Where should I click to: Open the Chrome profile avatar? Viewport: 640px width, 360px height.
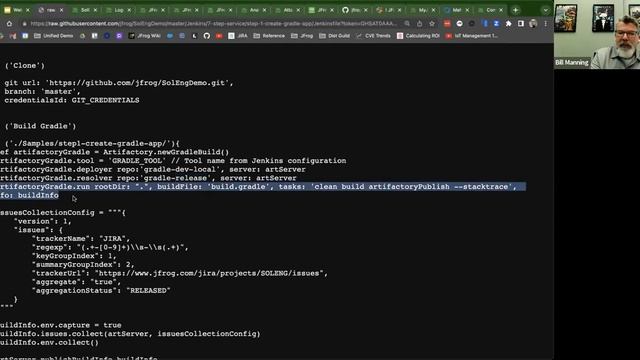tap(533, 24)
